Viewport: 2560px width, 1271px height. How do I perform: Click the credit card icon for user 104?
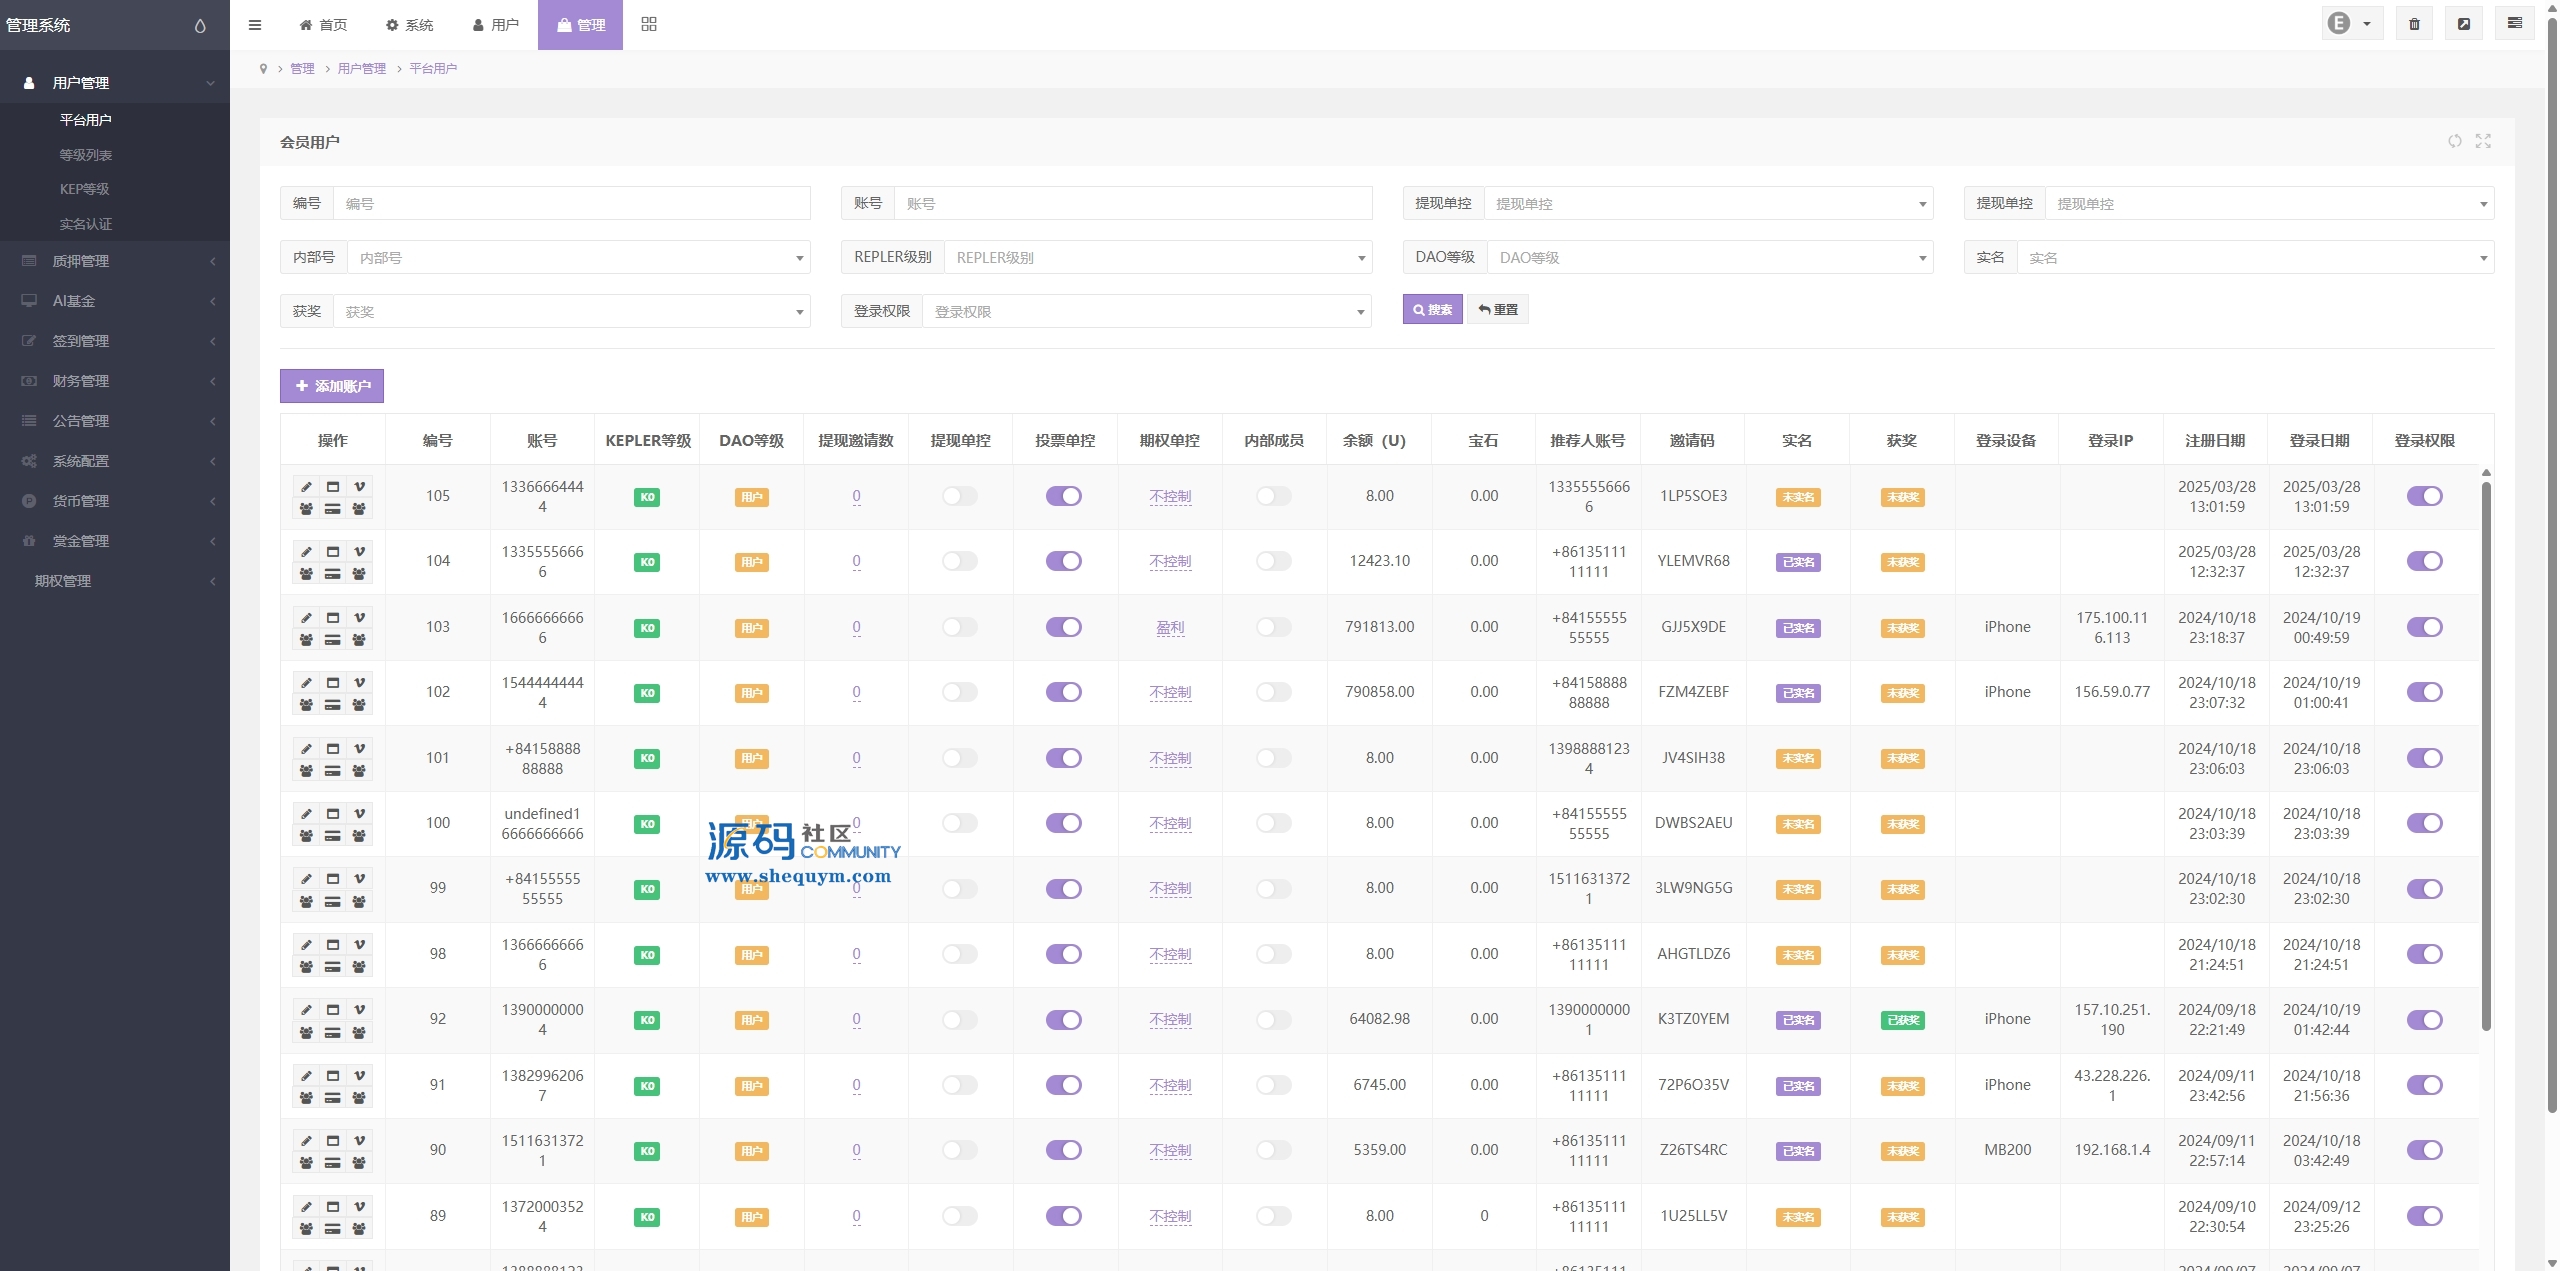333,574
